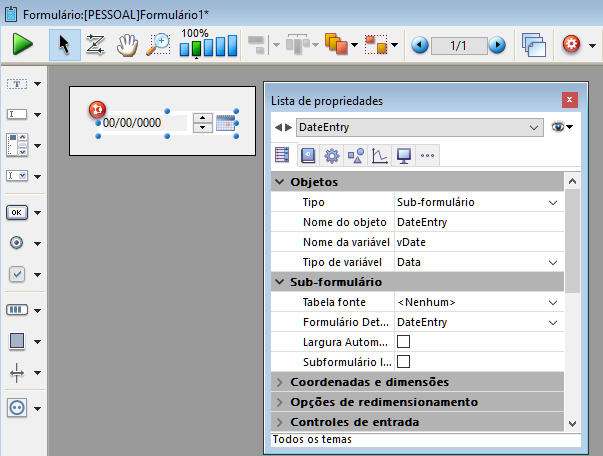This screenshot has height=456, width=603.
Task: Activate the hand pan tool
Action: pyautogui.click(x=127, y=45)
